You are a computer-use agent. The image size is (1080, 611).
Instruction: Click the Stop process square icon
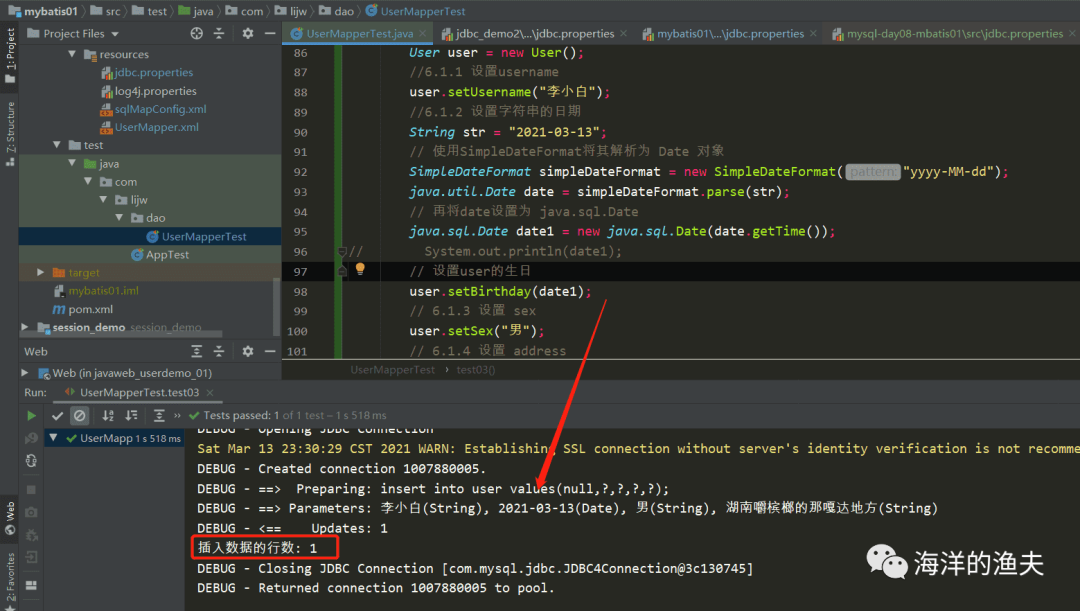[31, 489]
